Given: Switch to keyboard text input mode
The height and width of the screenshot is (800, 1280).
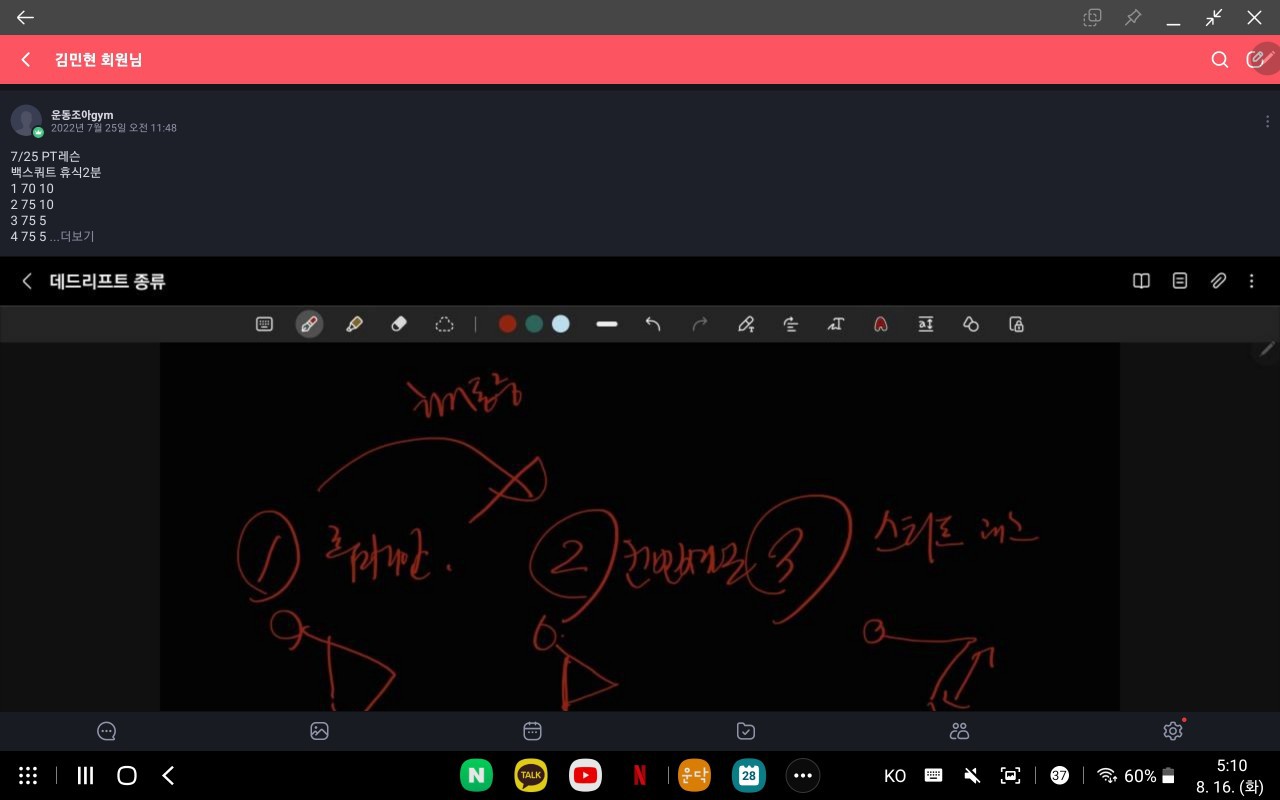Looking at the screenshot, I should 264,324.
